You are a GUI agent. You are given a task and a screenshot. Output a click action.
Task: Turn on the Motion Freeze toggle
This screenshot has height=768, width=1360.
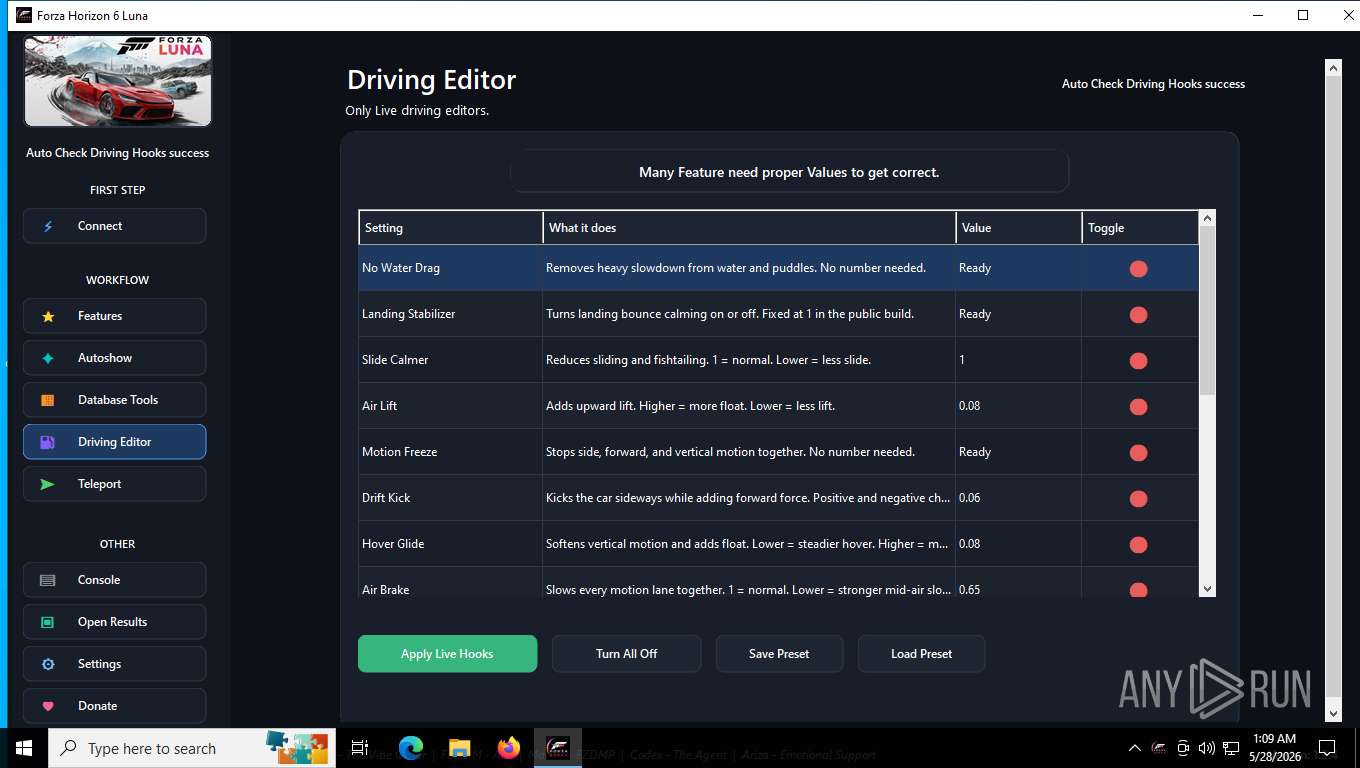tap(1138, 453)
